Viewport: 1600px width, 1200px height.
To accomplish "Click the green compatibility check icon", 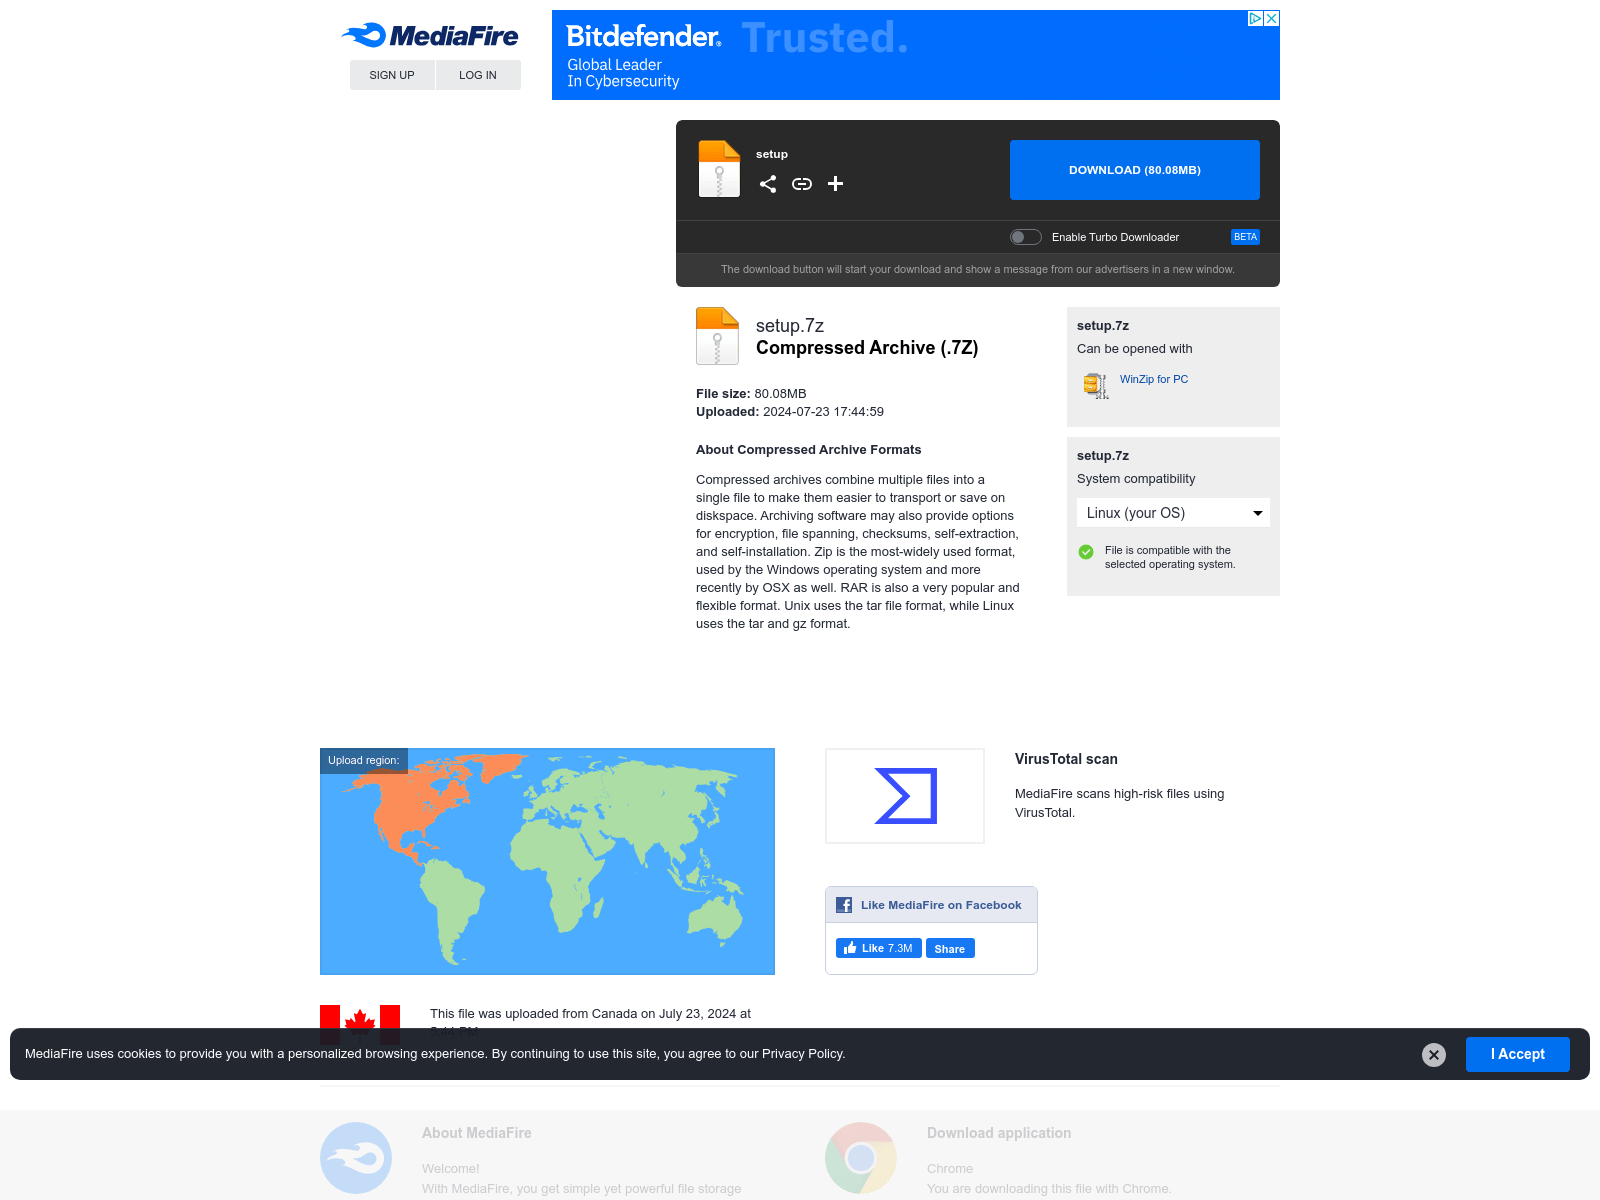I will (1086, 552).
